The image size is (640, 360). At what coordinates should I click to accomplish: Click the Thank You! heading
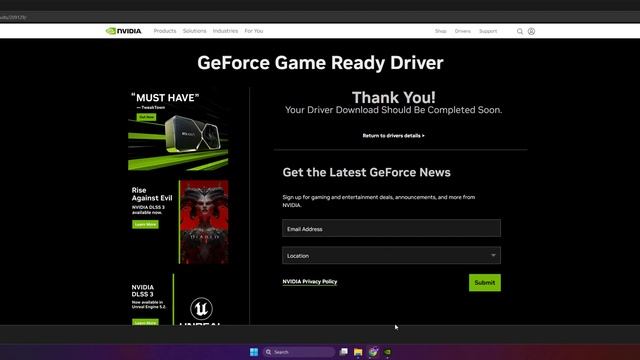(393, 98)
